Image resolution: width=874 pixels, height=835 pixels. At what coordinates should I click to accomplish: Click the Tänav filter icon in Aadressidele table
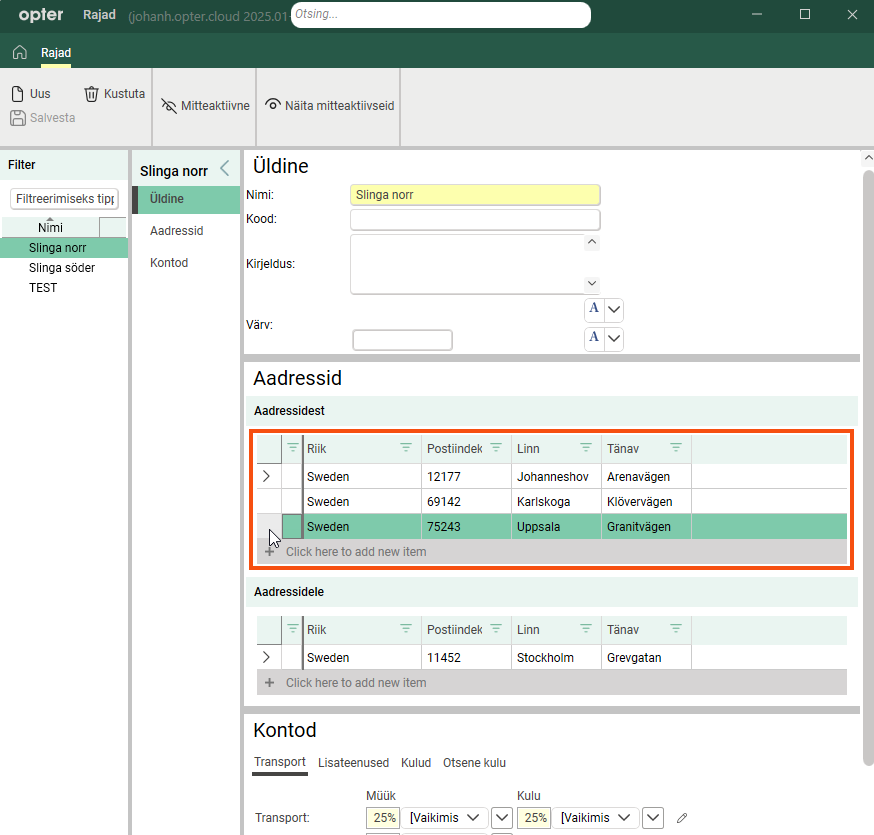point(676,629)
